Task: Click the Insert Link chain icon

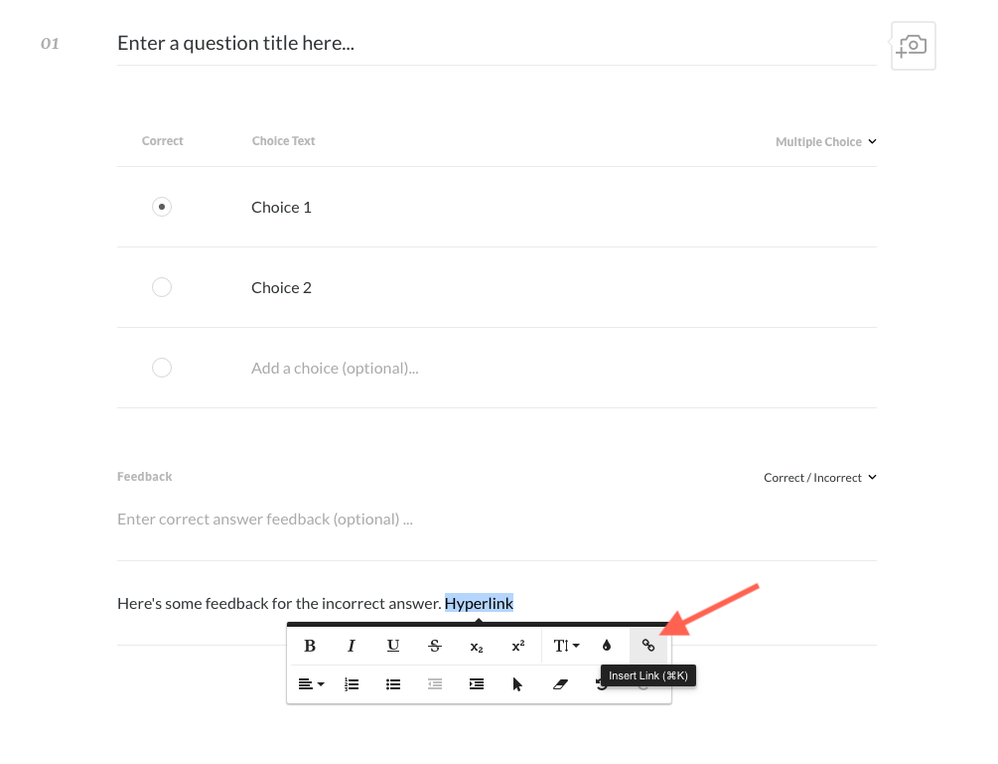Action: [x=649, y=646]
